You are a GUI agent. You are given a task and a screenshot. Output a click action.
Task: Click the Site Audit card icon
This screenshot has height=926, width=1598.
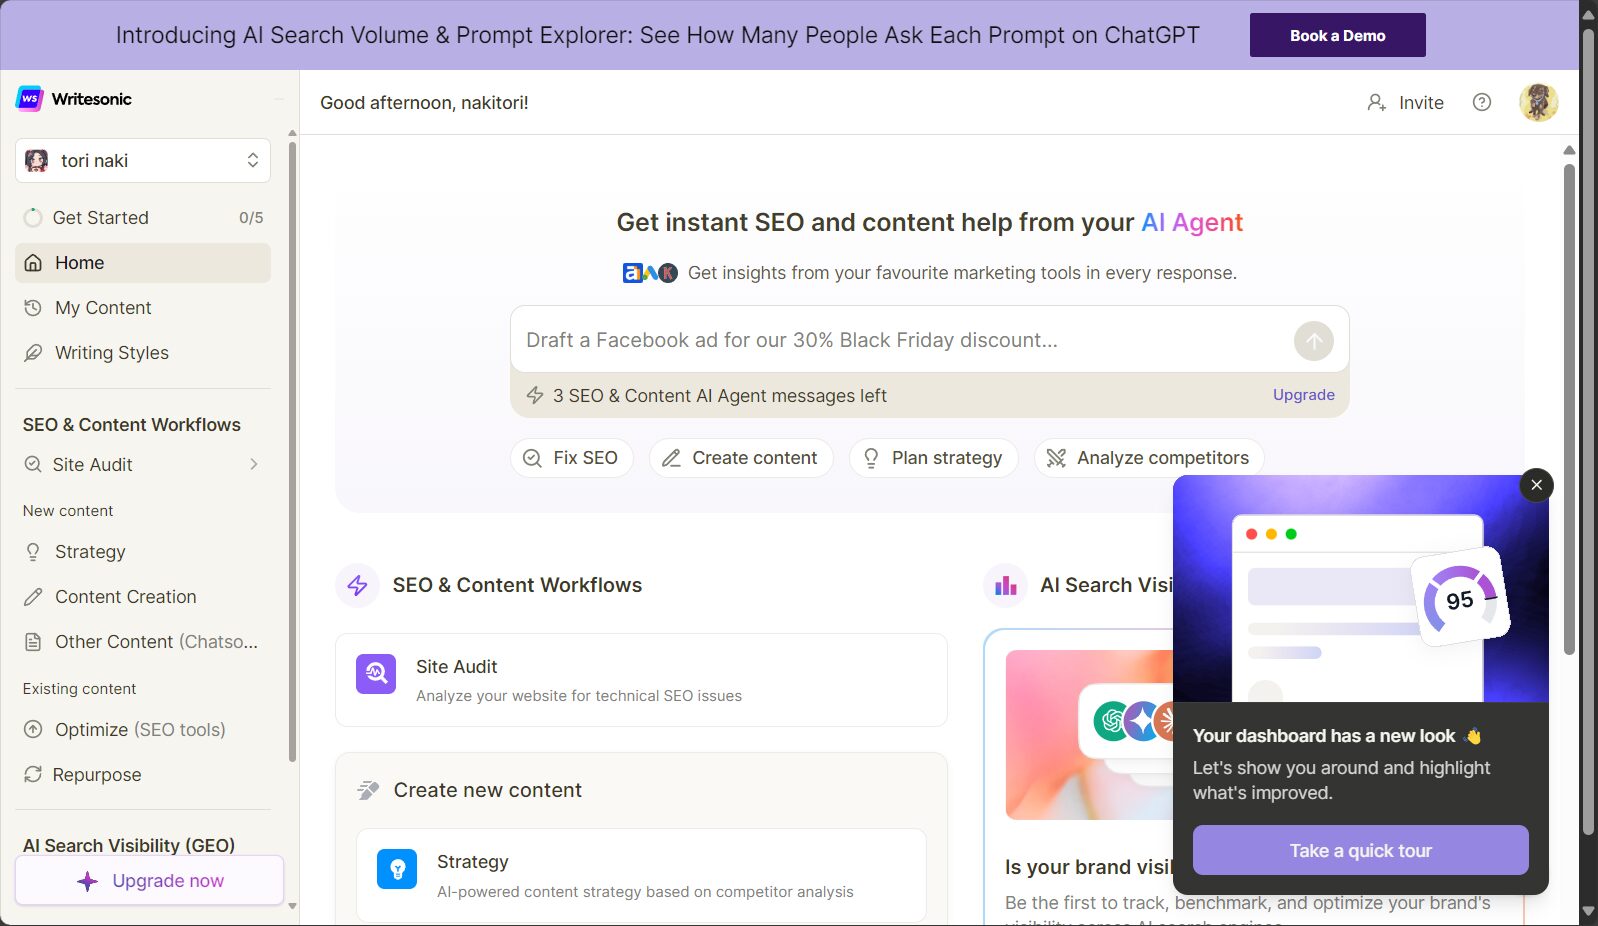point(376,674)
